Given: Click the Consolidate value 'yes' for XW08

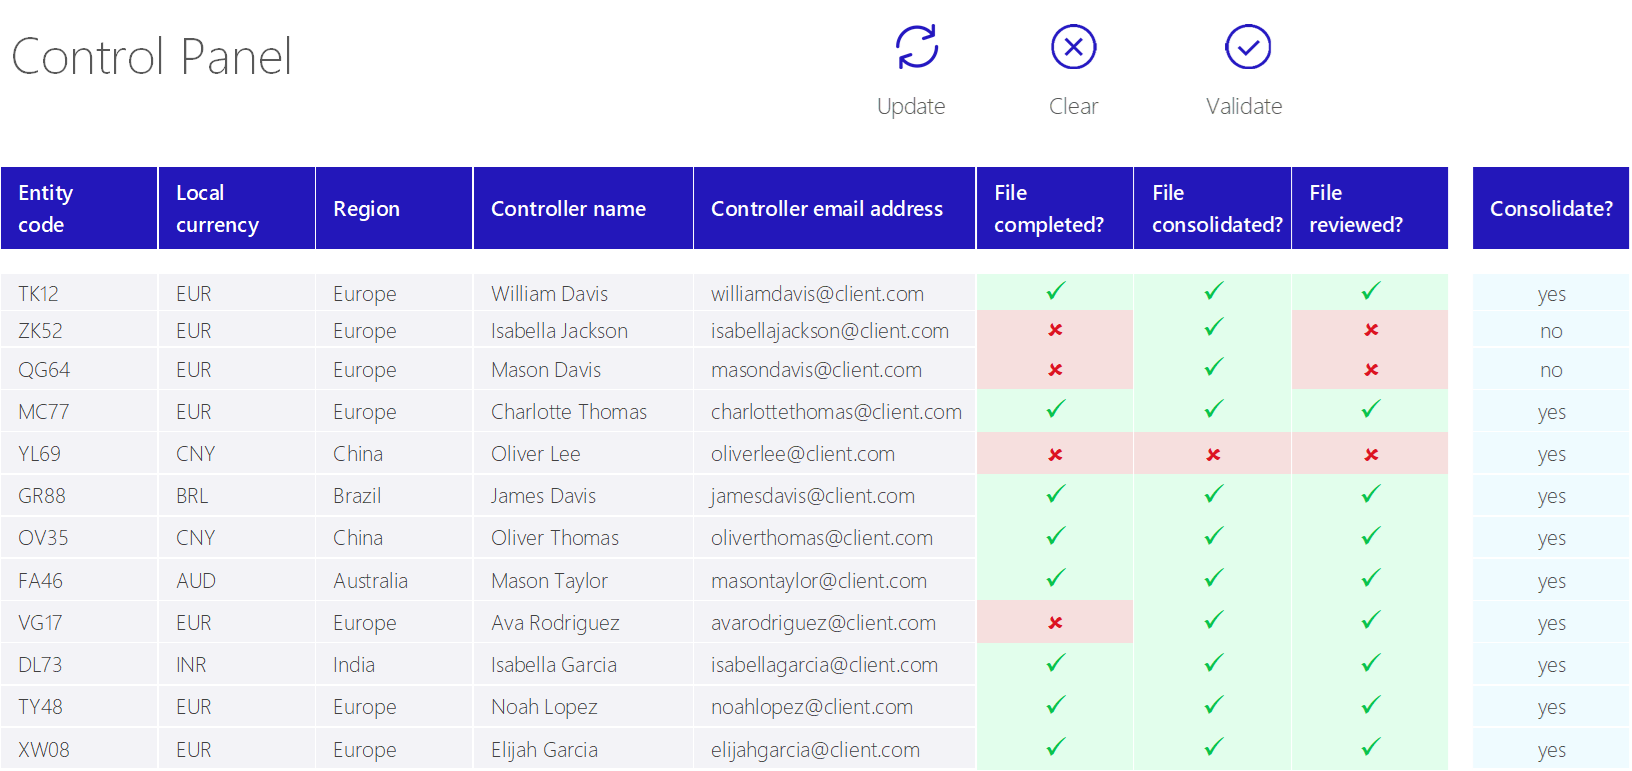Looking at the screenshot, I should pyautogui.click(x=1551, y=751).
